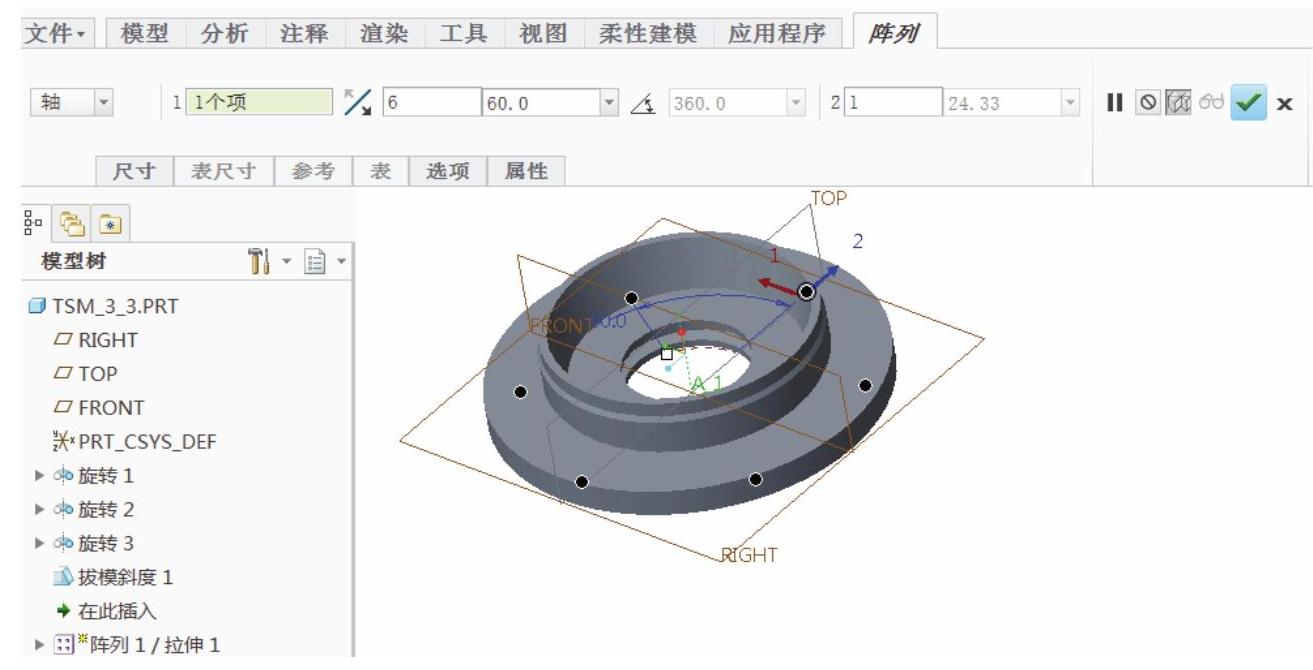This screenshot has width=1313, height=670.
Task: Click the second direction count field 1
Action: click(892, 103)
